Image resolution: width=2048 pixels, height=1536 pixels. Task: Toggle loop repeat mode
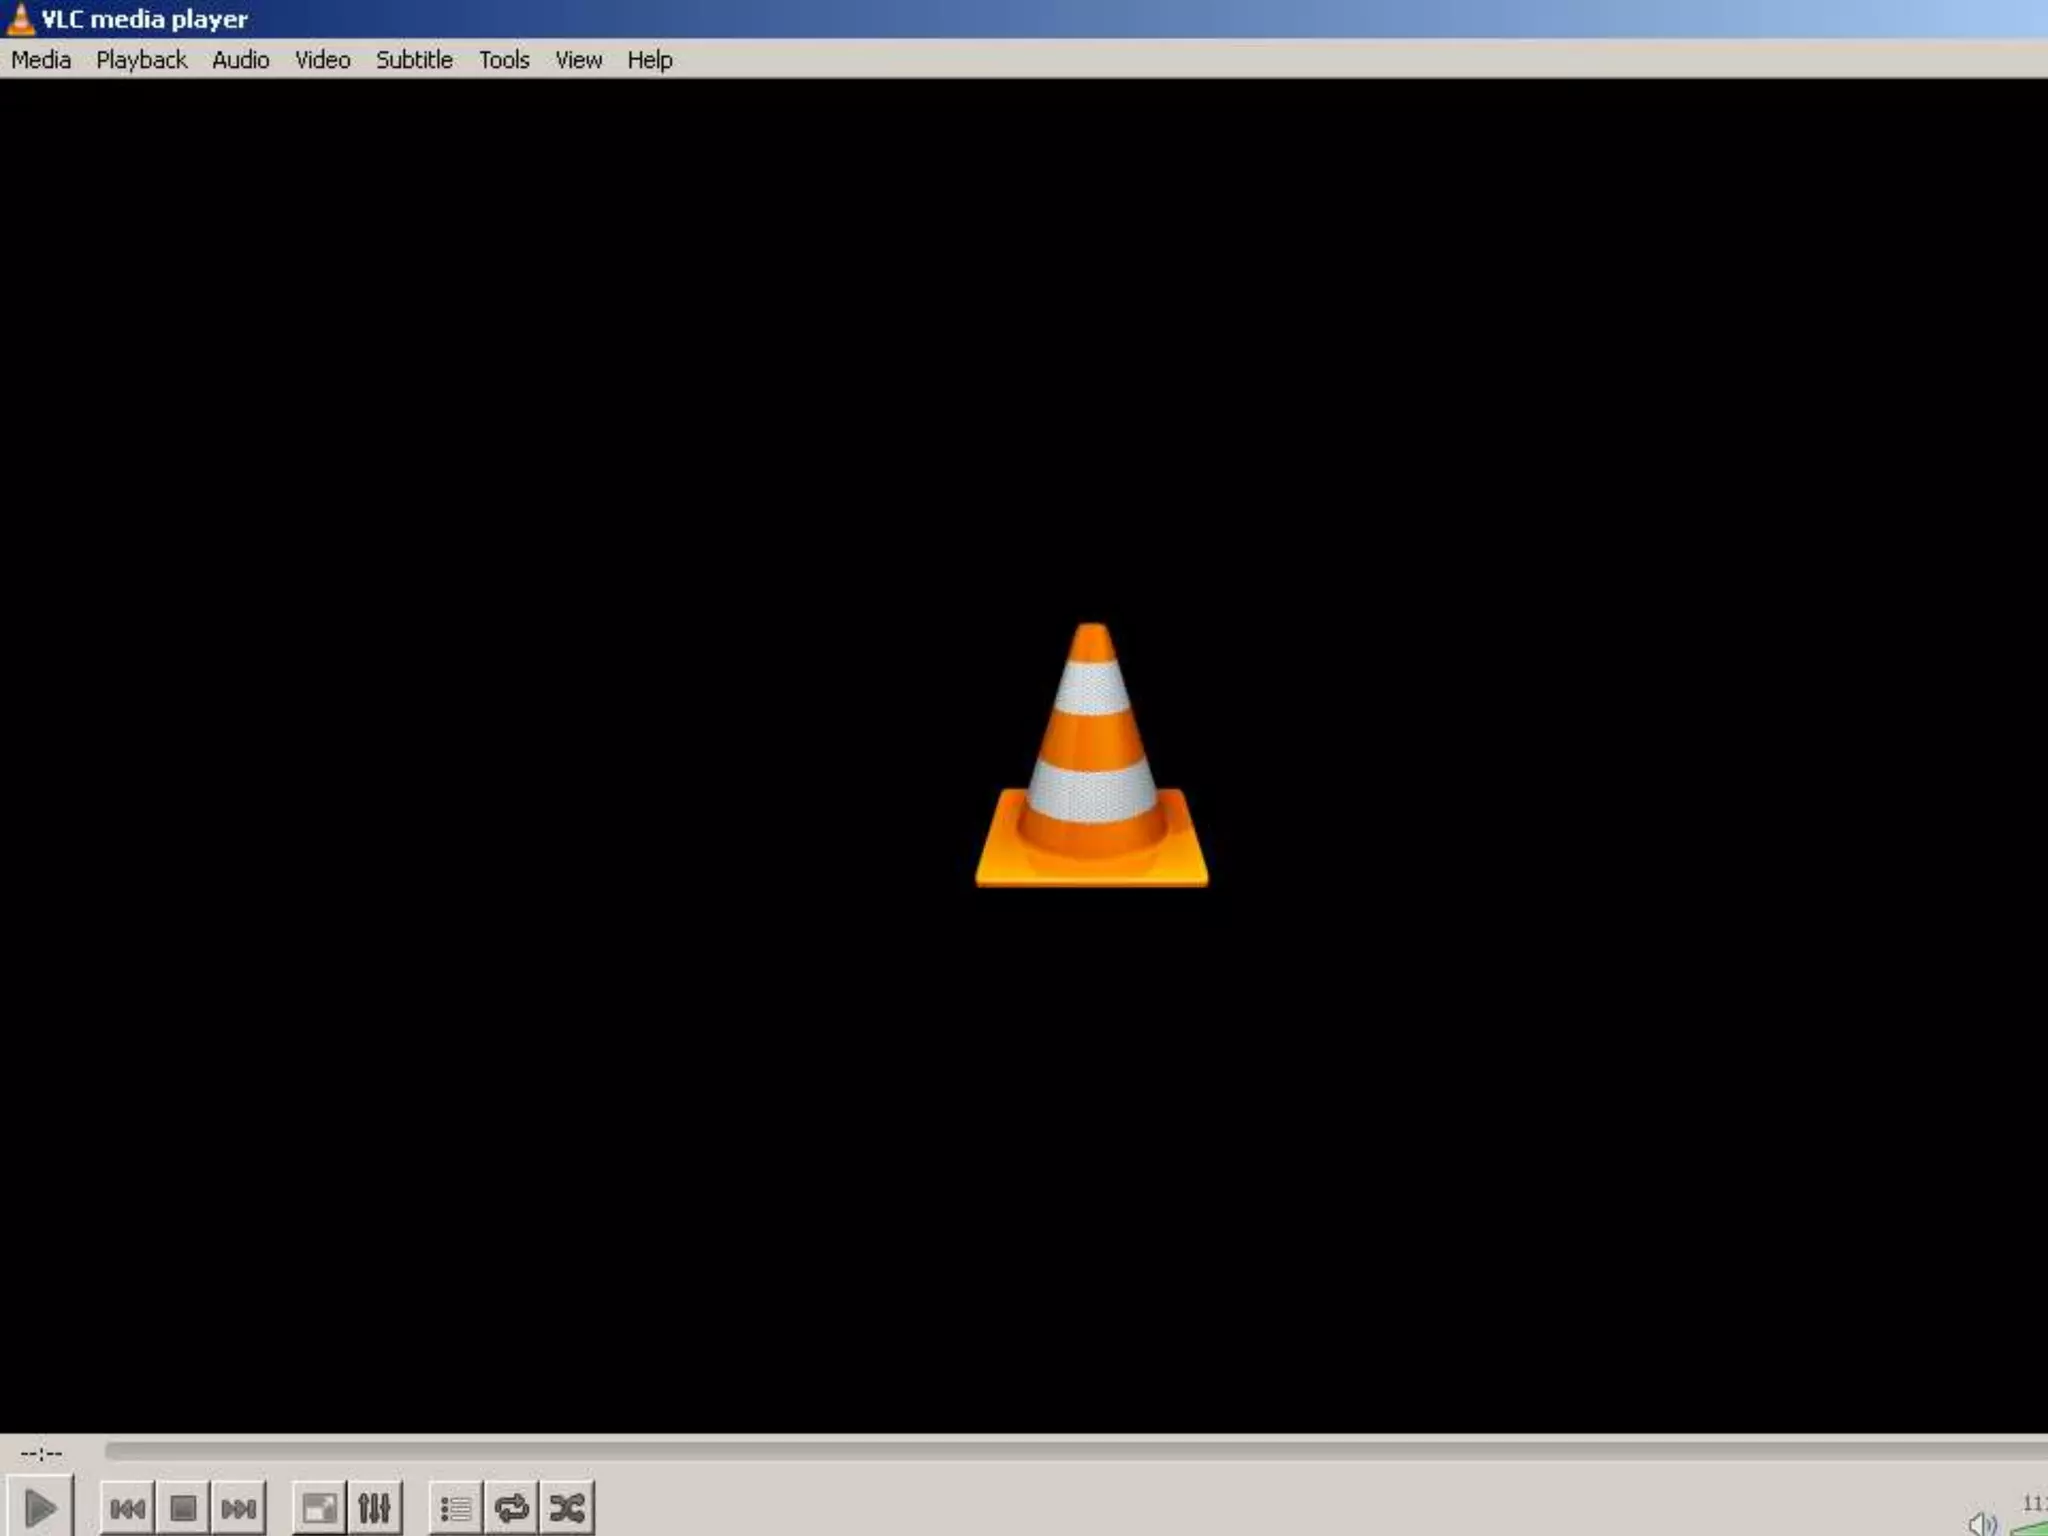(x=512, y=1507)
